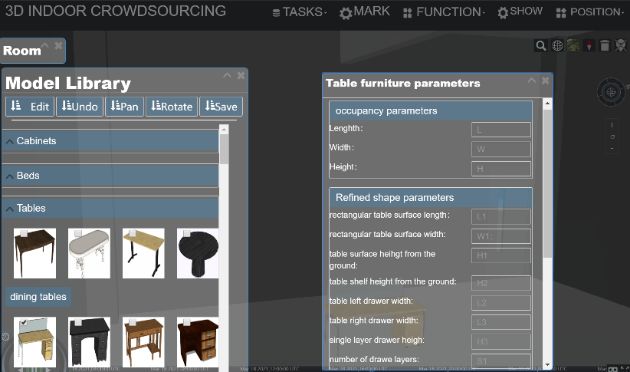Click the dining tables category label
Viewport: 630px width, 372px height.
point(38,297)
